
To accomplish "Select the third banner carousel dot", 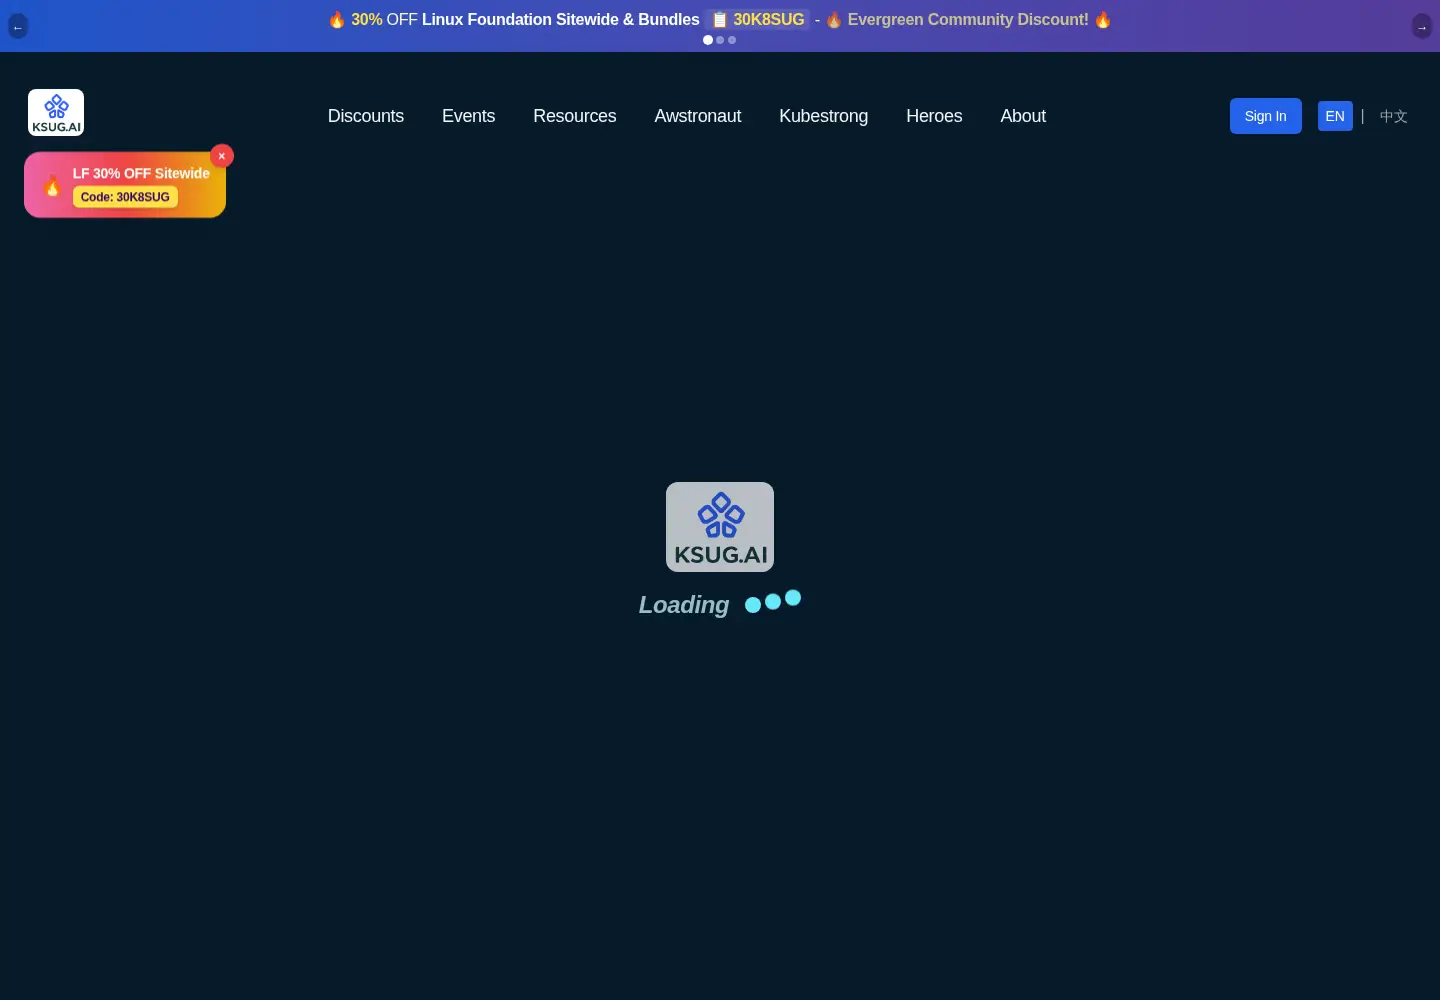I will tap(732, 40).
